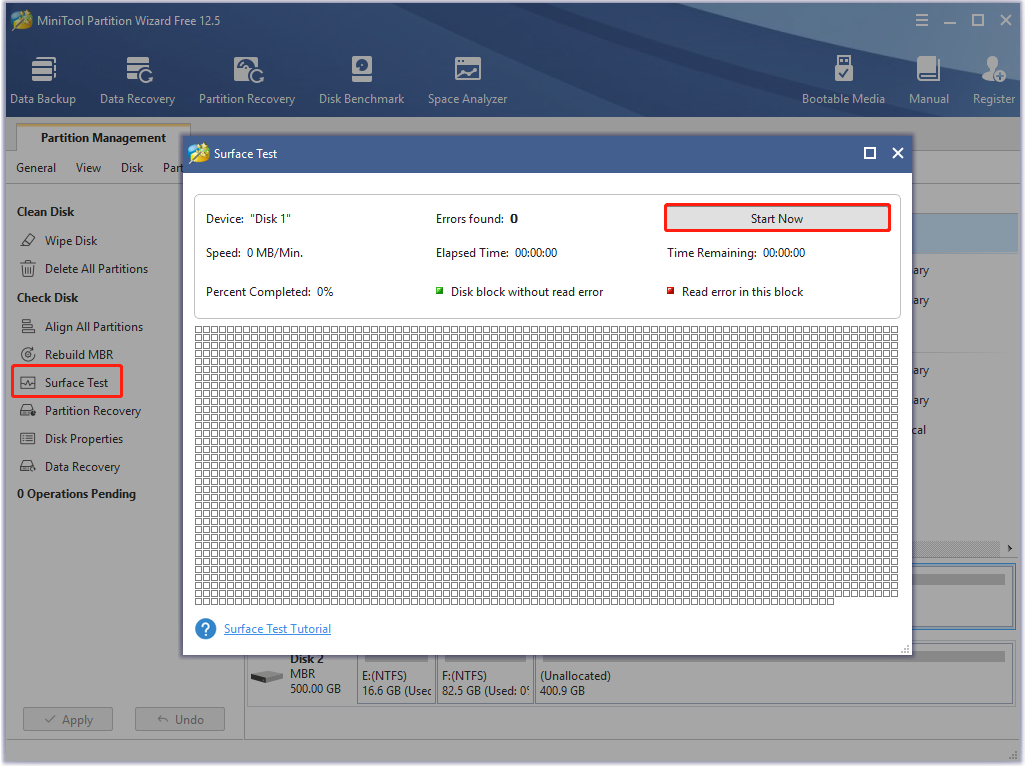Open the General menu
This screenshot has height=769, width=1027.
36,168
